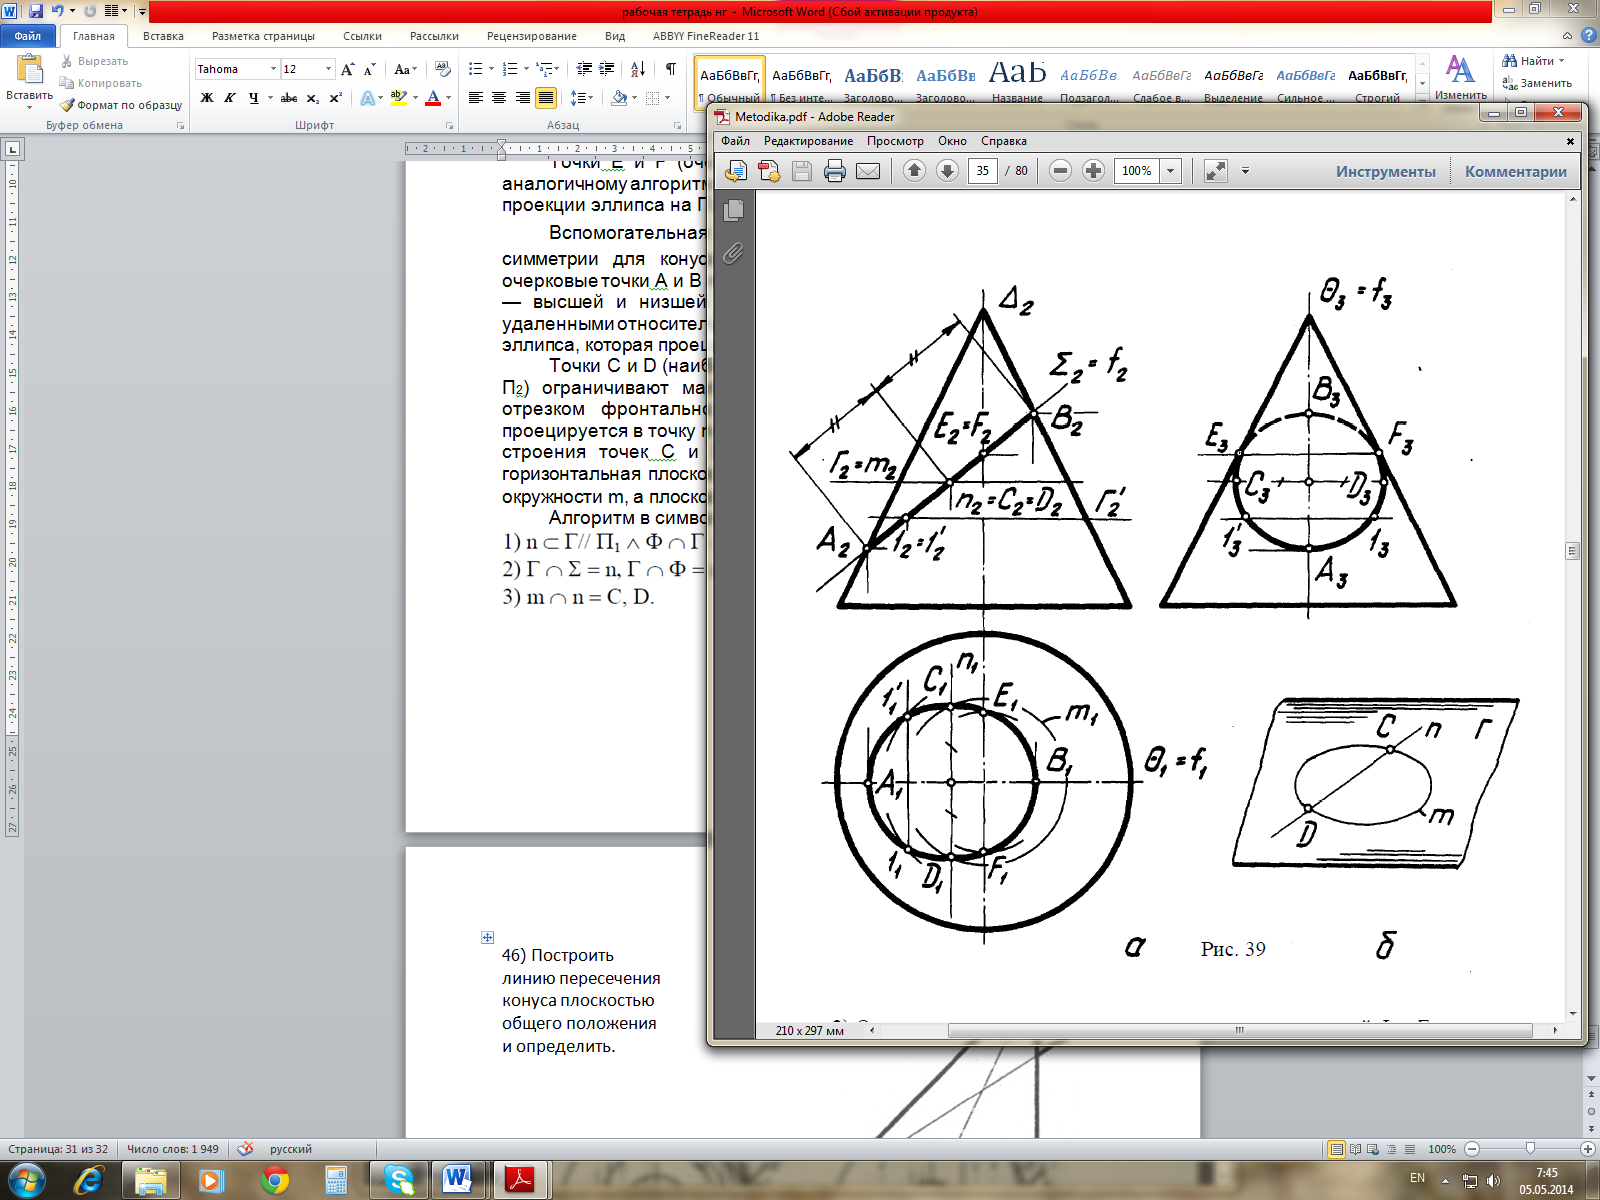Click Shrink Font icon in Word
The image size is (1600, 1200).
point(369,69)
